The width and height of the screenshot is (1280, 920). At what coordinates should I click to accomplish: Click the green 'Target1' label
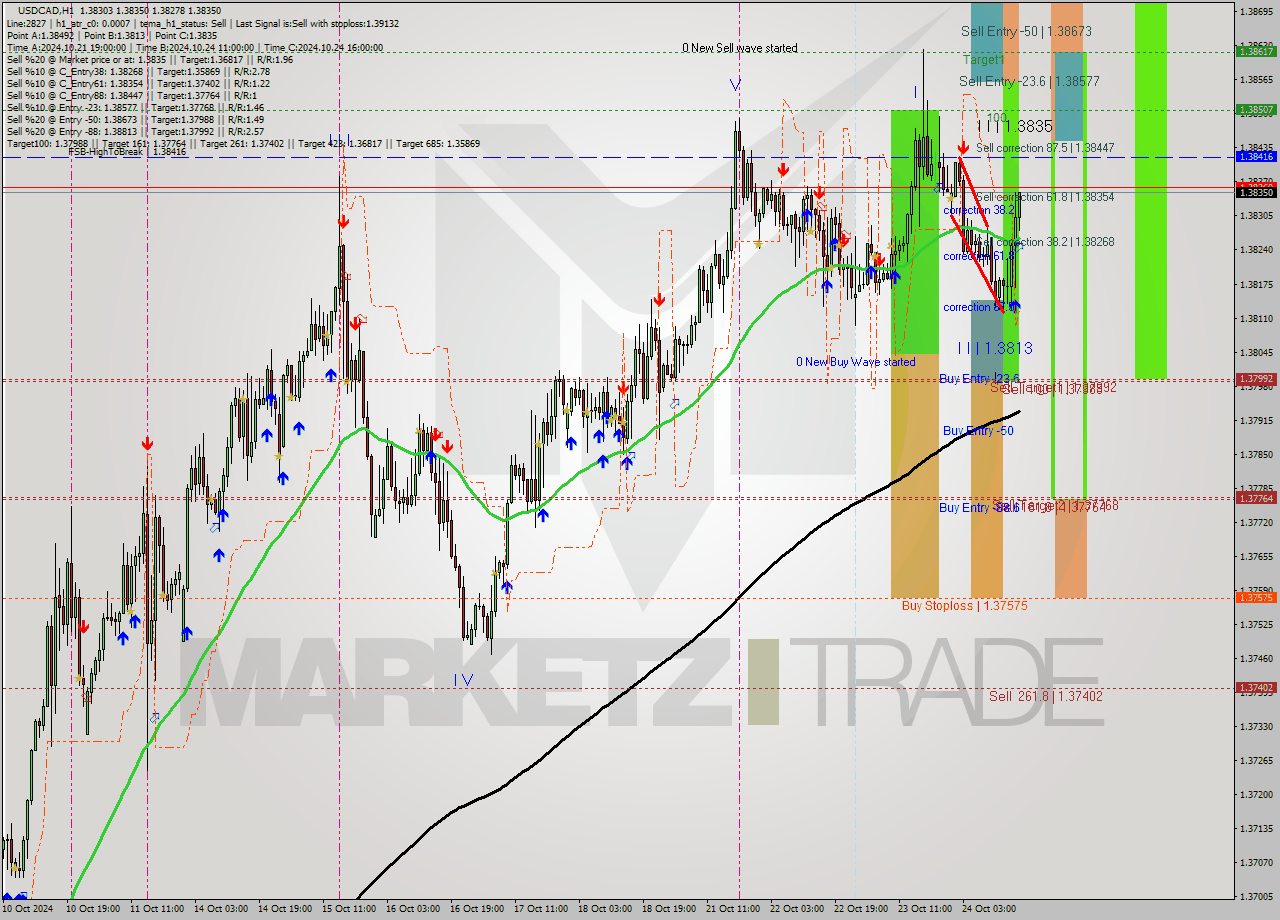pyautogui.click(x=983, y=60)
